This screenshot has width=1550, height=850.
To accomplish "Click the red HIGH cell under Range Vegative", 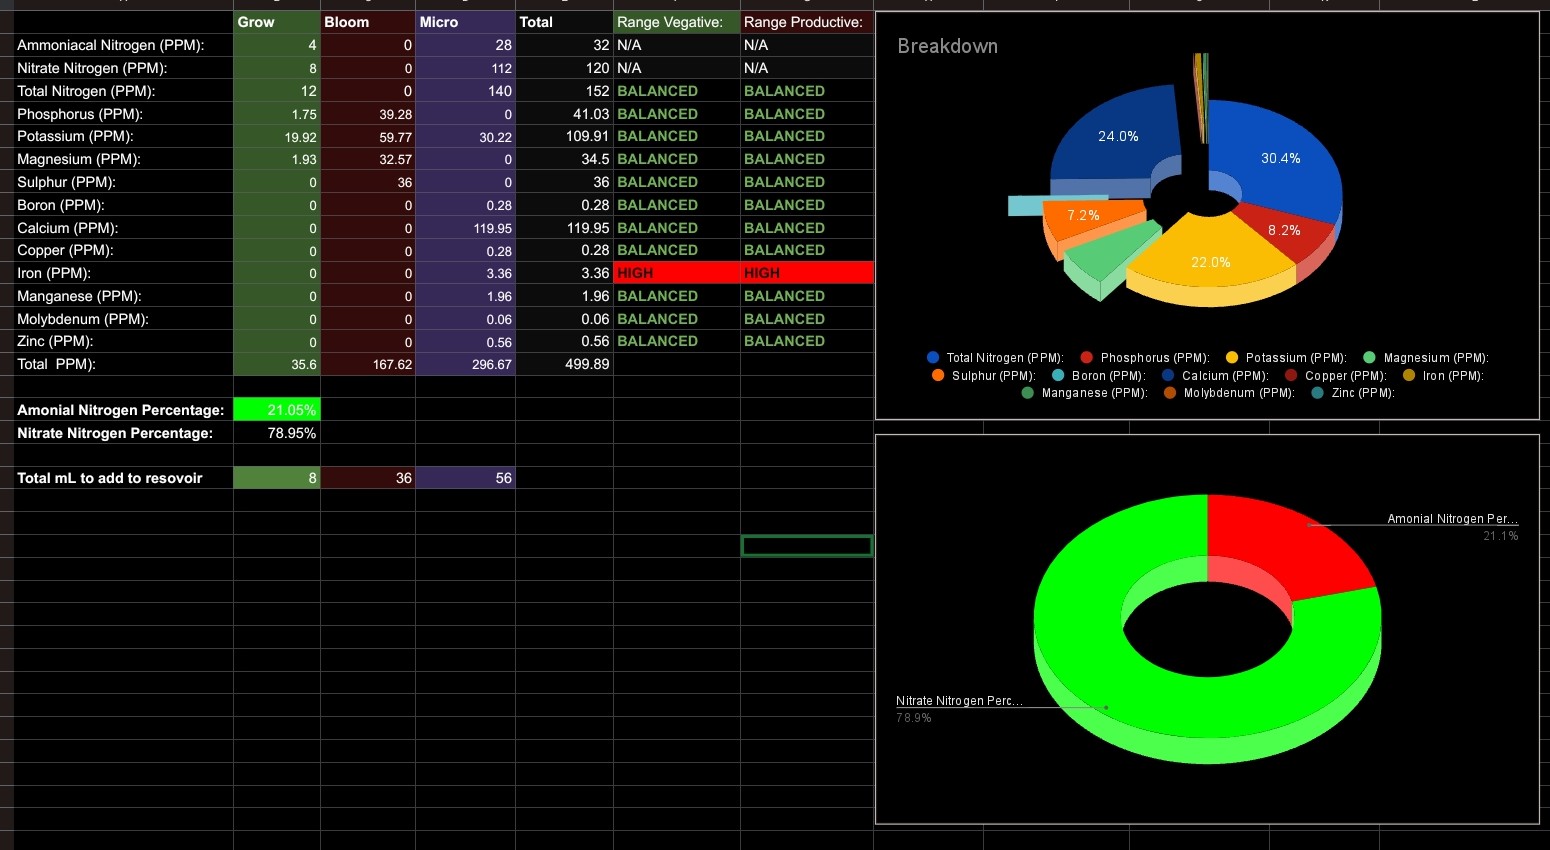I will 676,273.
